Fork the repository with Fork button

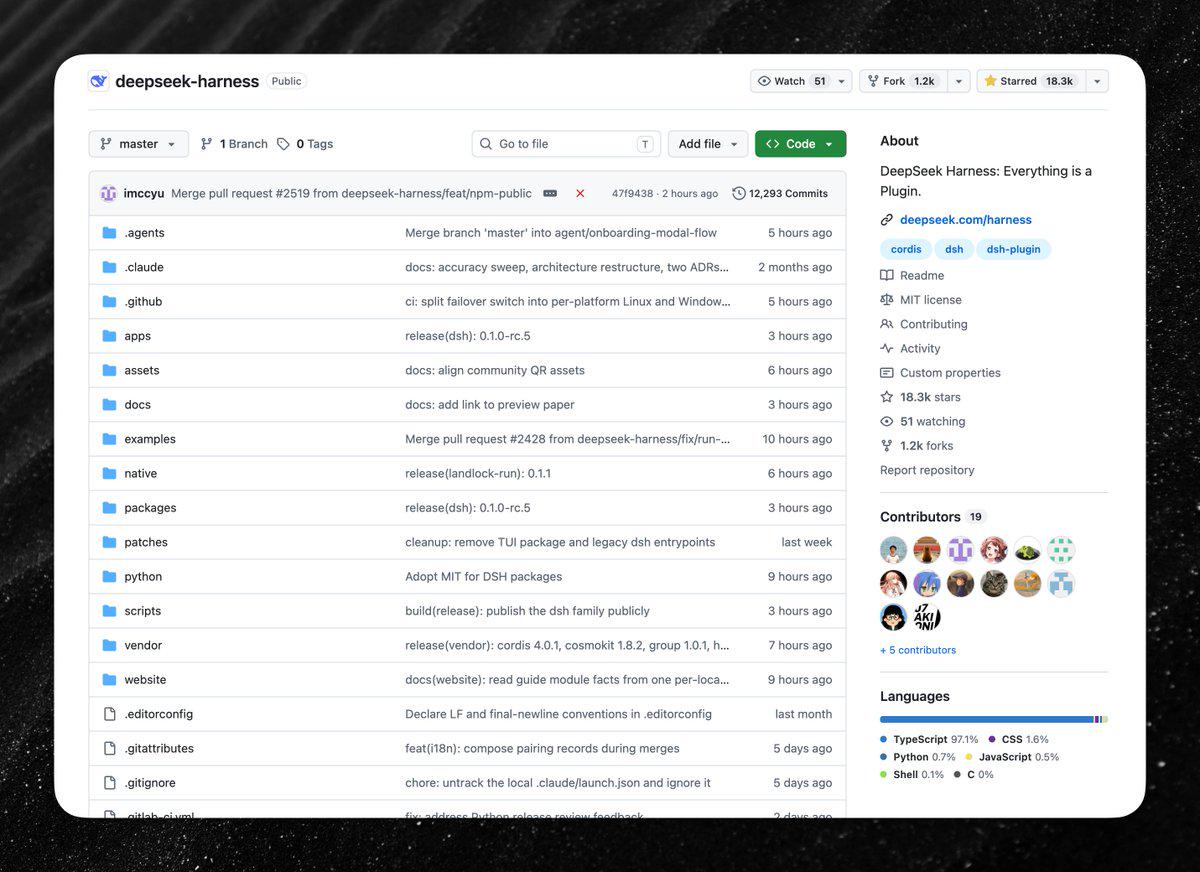tap(902, 81)
